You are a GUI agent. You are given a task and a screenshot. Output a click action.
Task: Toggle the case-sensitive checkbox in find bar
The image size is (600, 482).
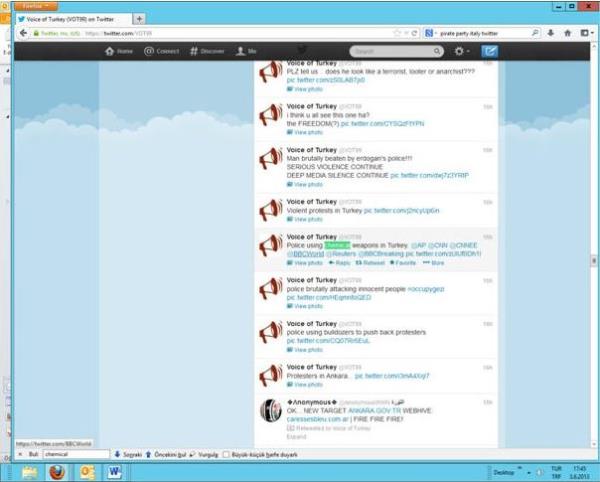point(227,454)
